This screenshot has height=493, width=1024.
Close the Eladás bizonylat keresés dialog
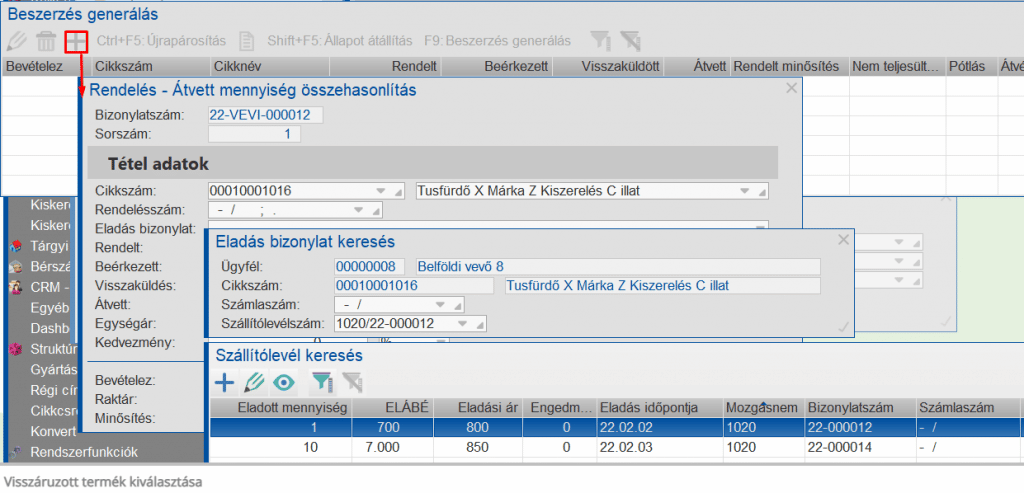pyautogui.click(x=844, y=240)
